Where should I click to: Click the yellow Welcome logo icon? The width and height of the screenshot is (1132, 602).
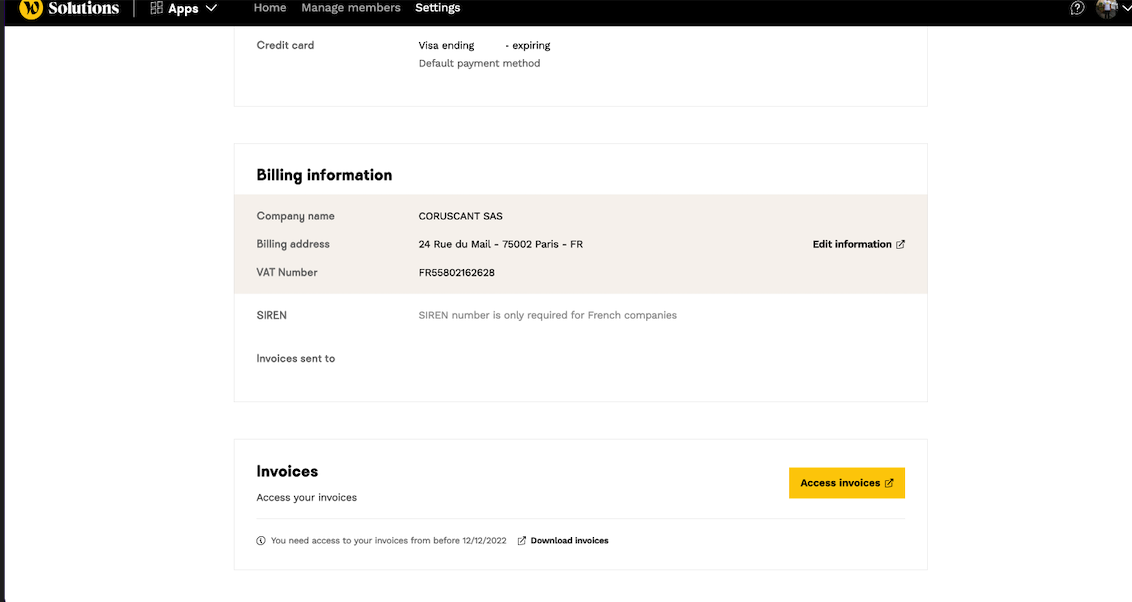[x=31, y=9]
